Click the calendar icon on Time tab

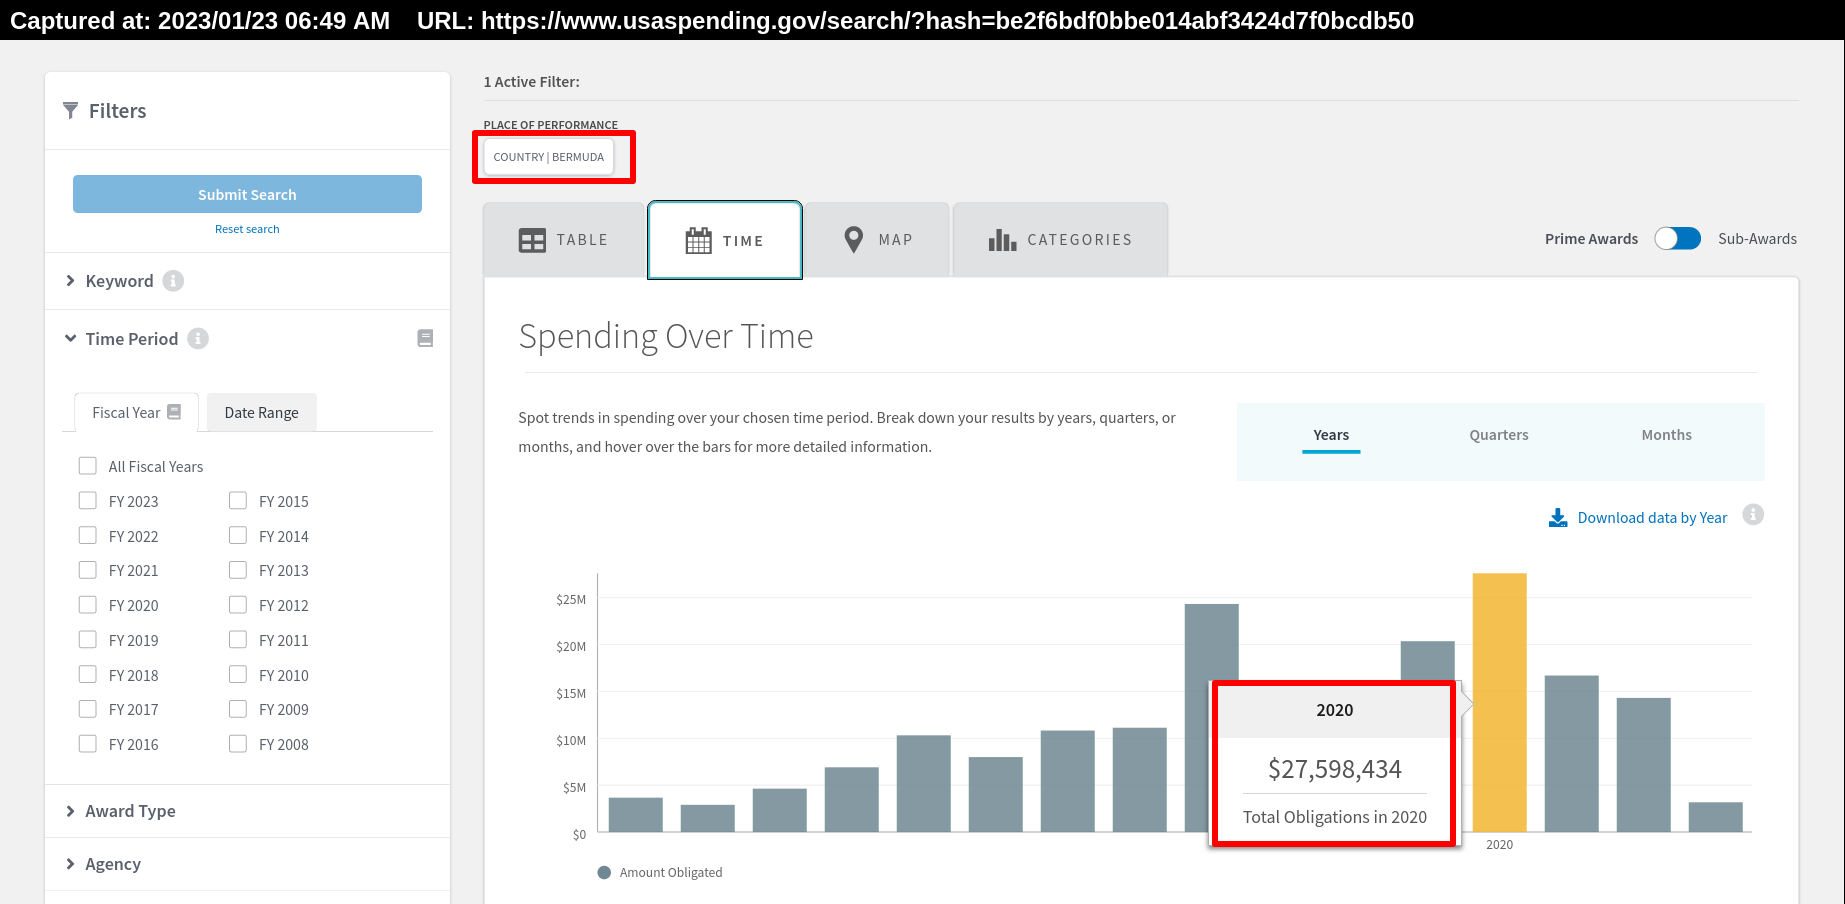tap(698, 240)
